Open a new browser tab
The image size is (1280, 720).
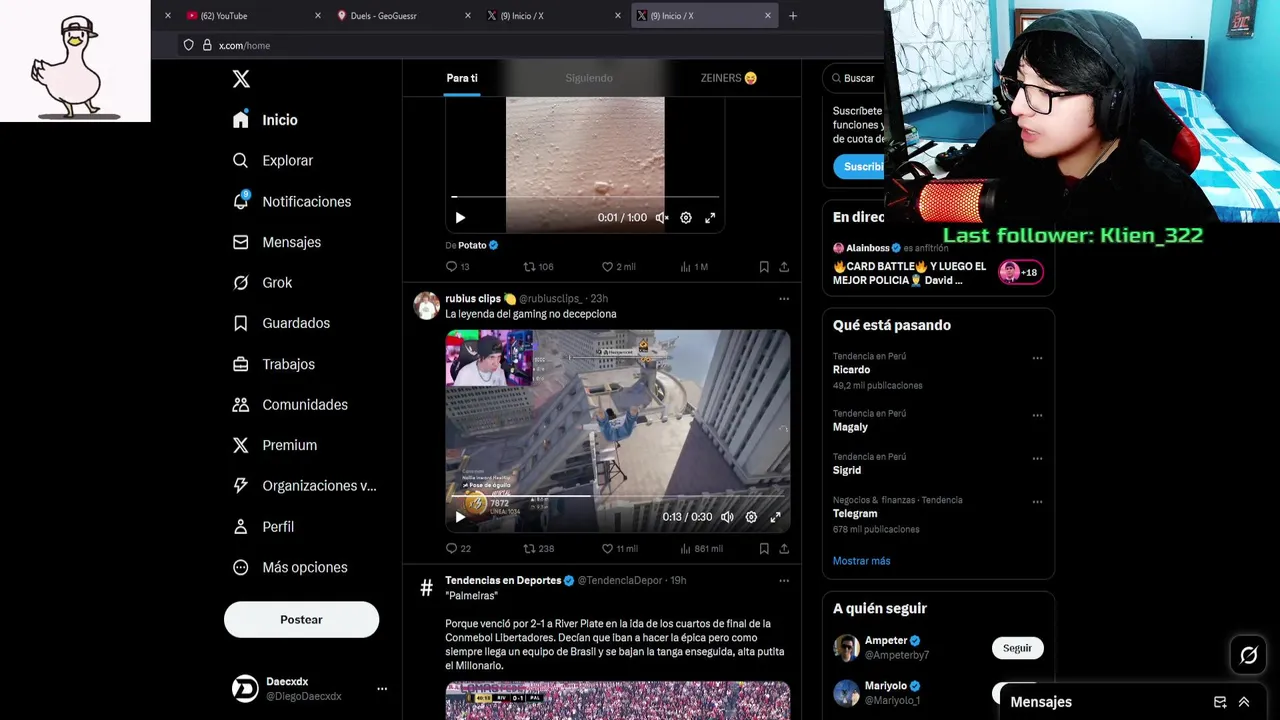[793, 16]
